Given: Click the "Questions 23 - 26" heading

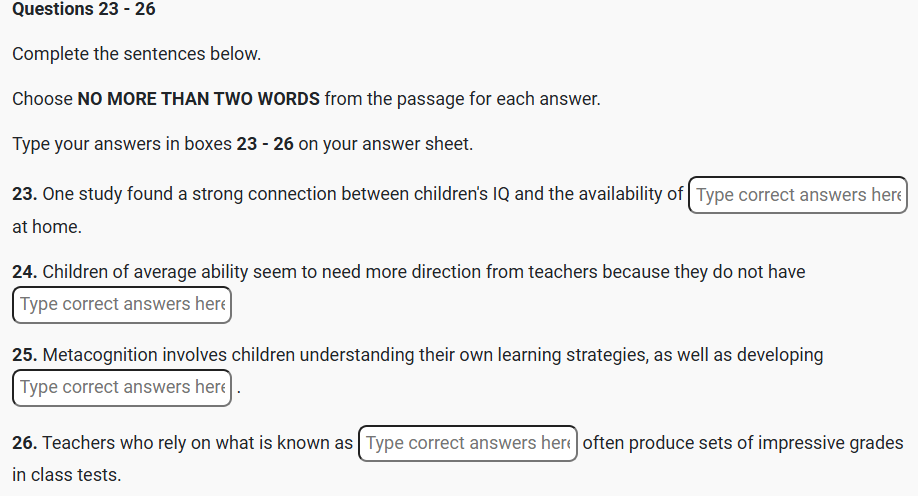Looking at the screenshot, I should point(84,10).
